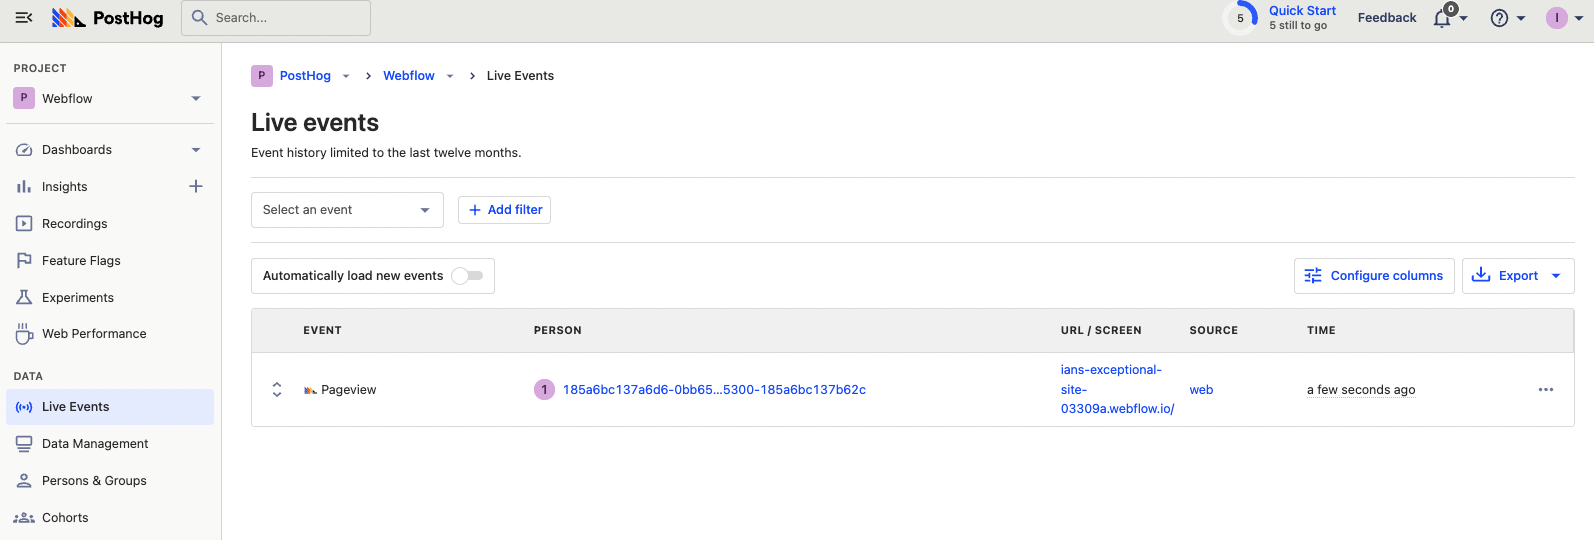This screenshot has height=540, width=1594.
Task: Expand the Dashboards submenu arrow
Action: click(196, 150)
